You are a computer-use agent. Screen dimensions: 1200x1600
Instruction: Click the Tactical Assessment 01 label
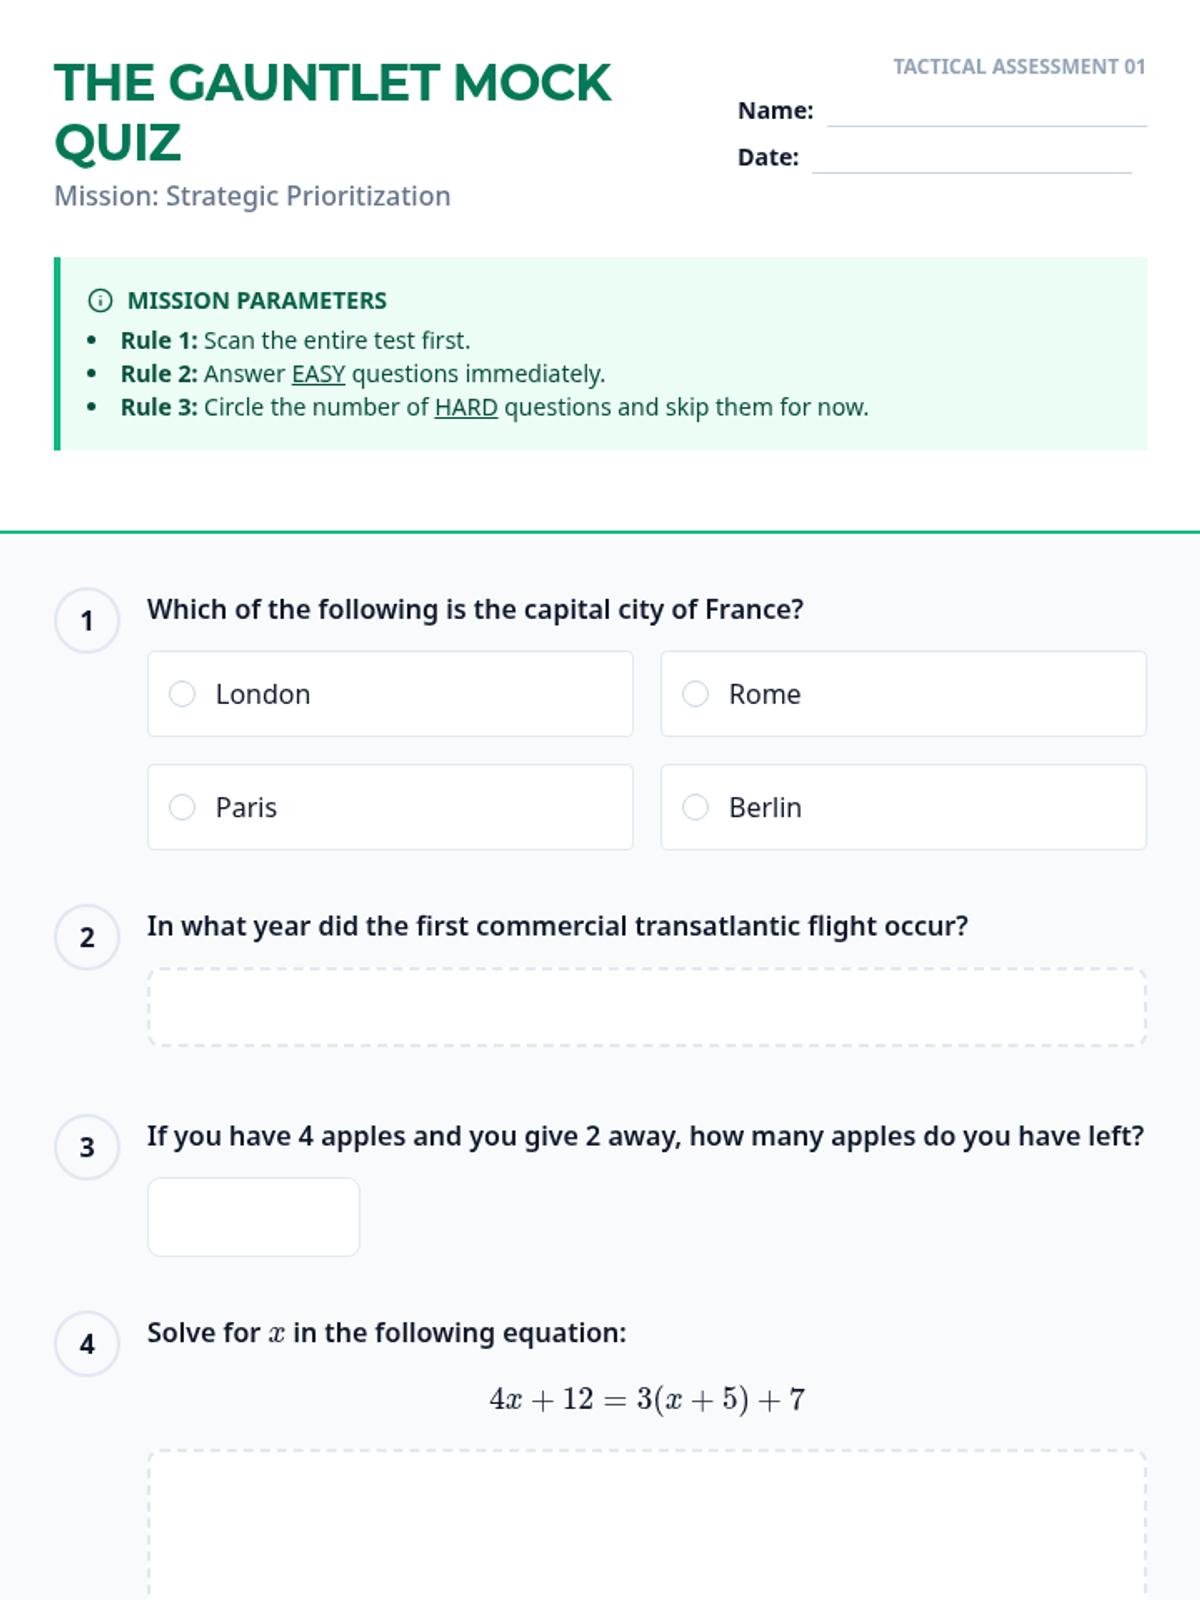point(1018,67)
